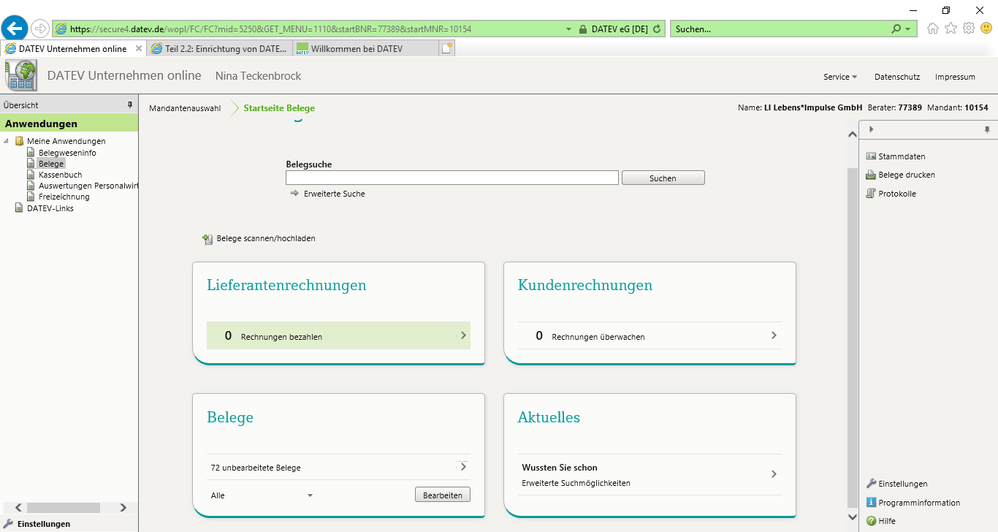Click the sidebar horizontal scrollbar right arrow

click(123, 507)
